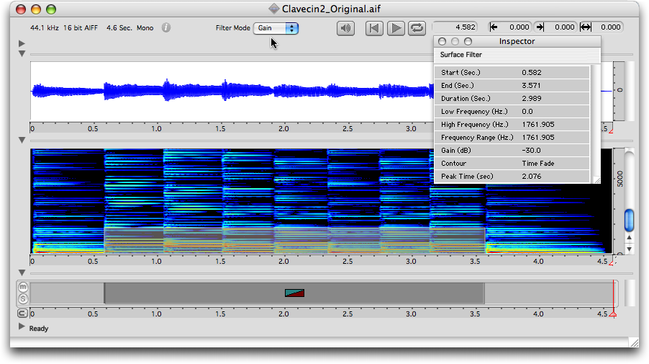The height and width of the screenshot is (364, 649).
Task: Click the Clavecin2_Original.aif title document icon
Action: tap(274, 9)
